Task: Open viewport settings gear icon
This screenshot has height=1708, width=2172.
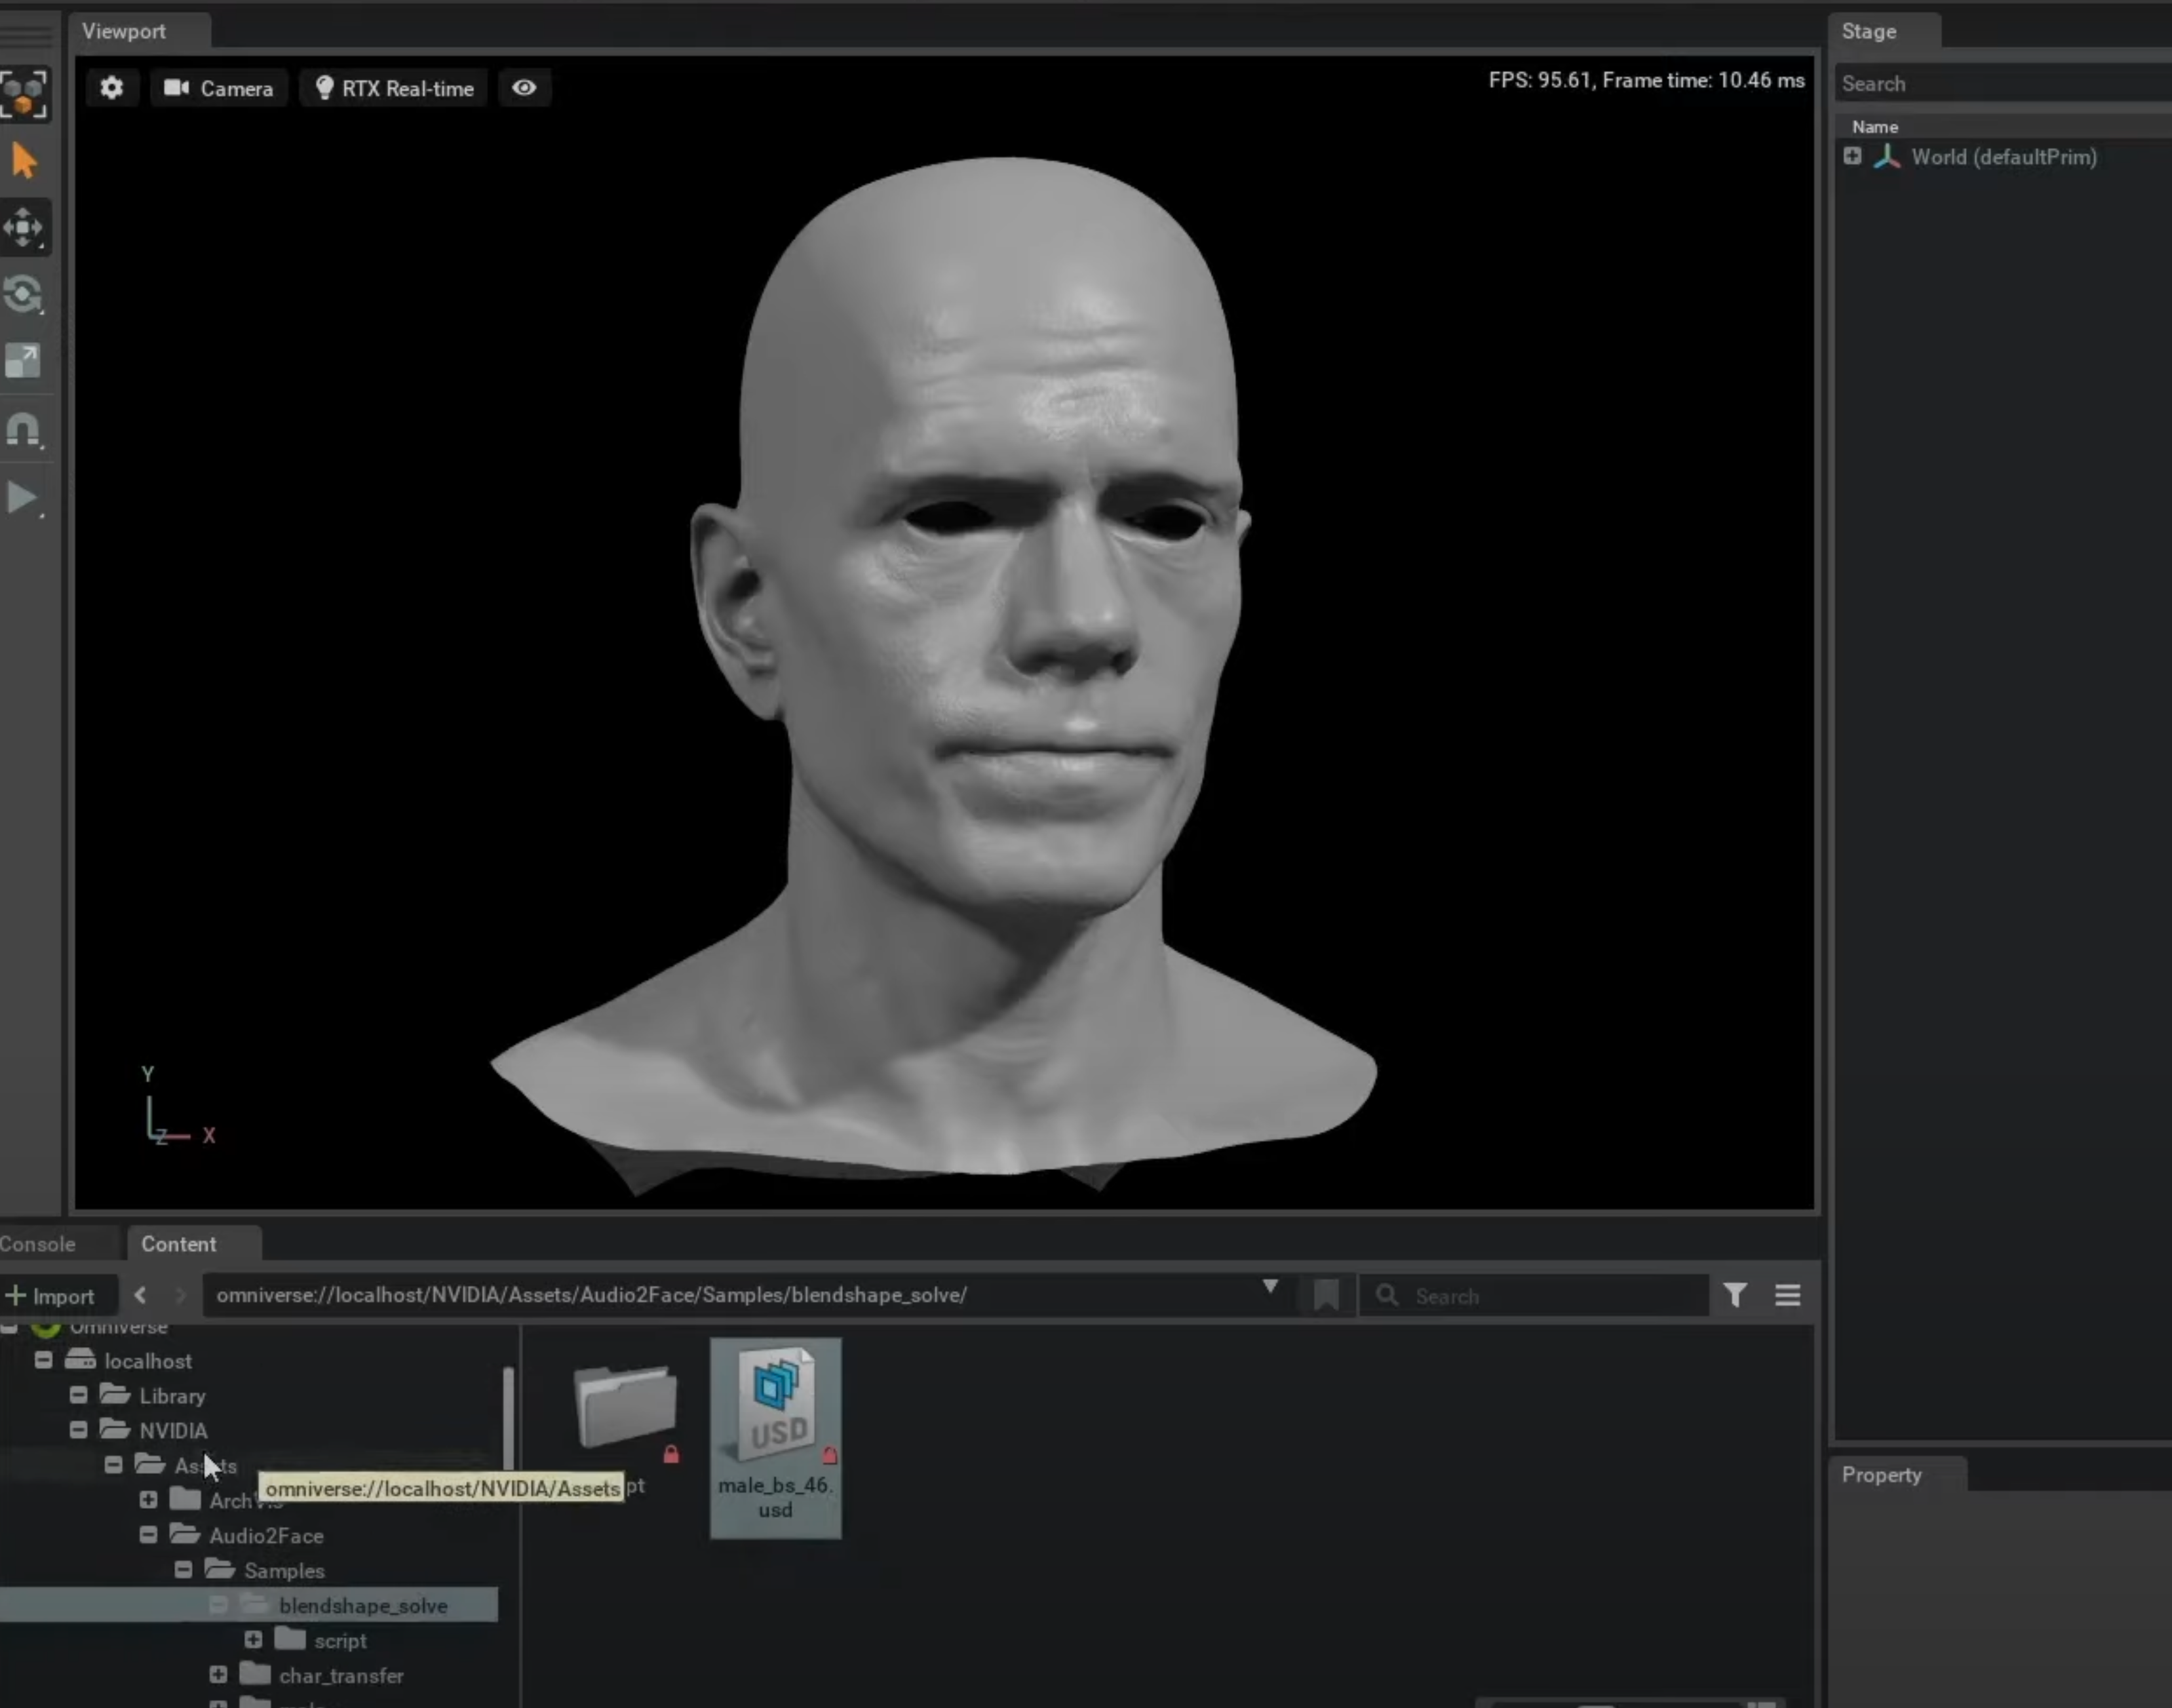Action: [x=111, y=88]
